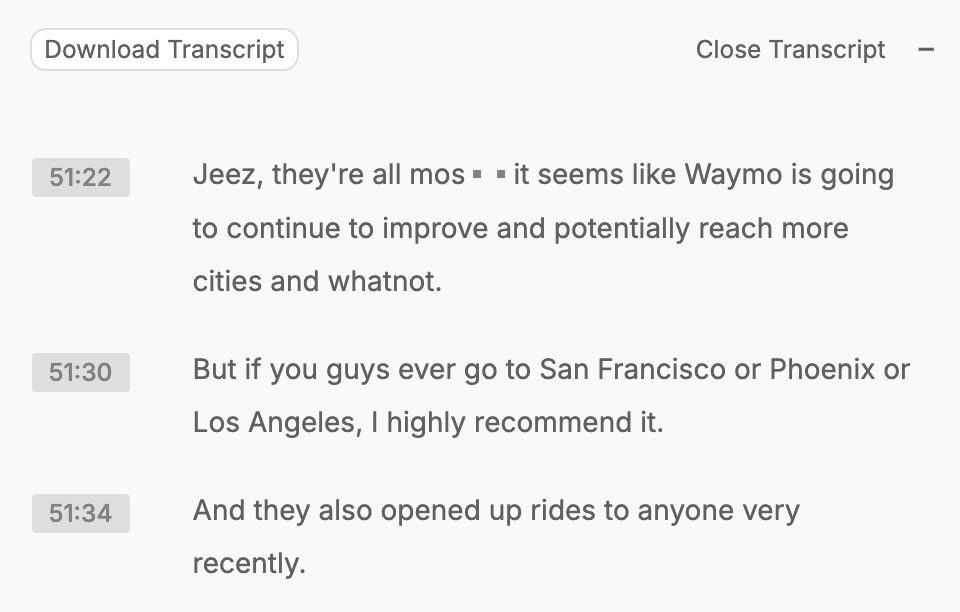Select the line "And they also opened up rides"

(496, 510)
